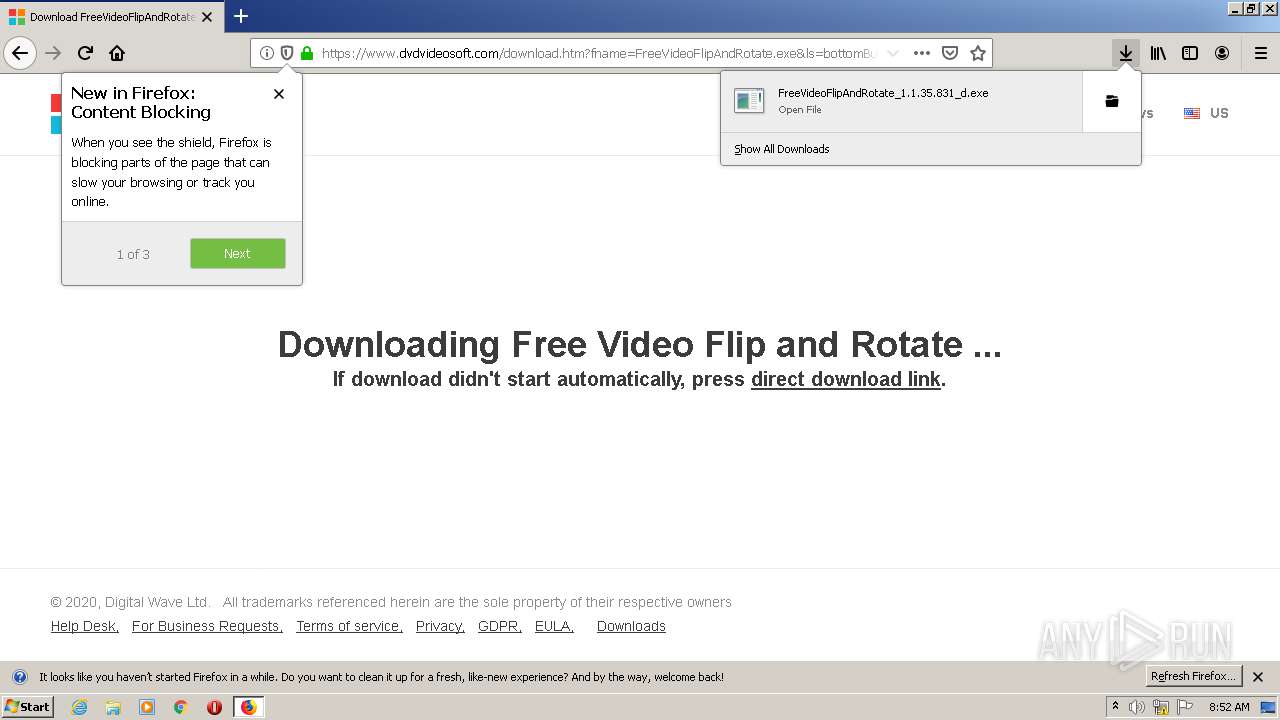The image size is (1280, 720).
Task: Open the Library icon
Action: [1158, 53]
